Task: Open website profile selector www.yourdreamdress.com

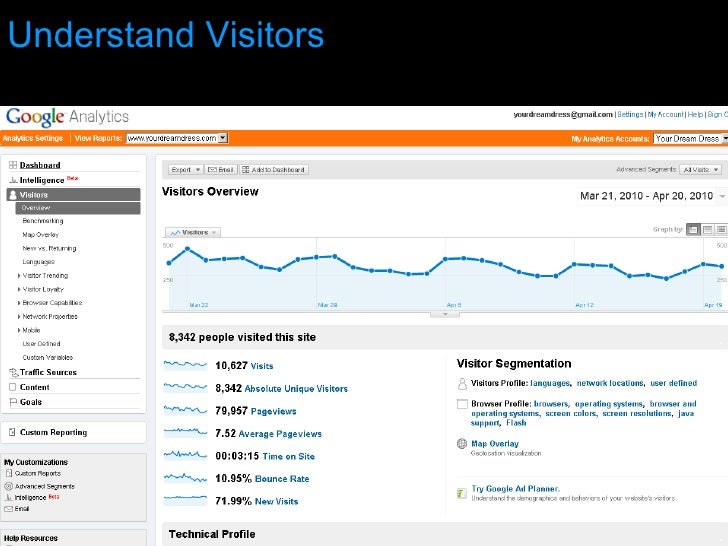Action: 177,138
